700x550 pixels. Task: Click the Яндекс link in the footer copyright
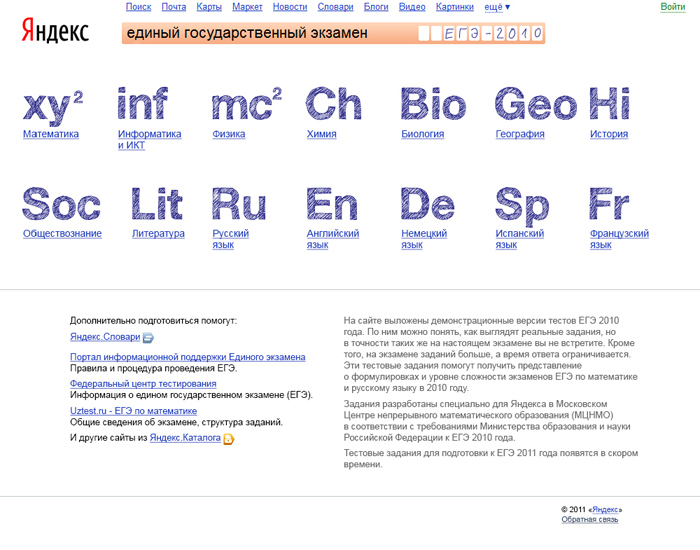(605, 510)
